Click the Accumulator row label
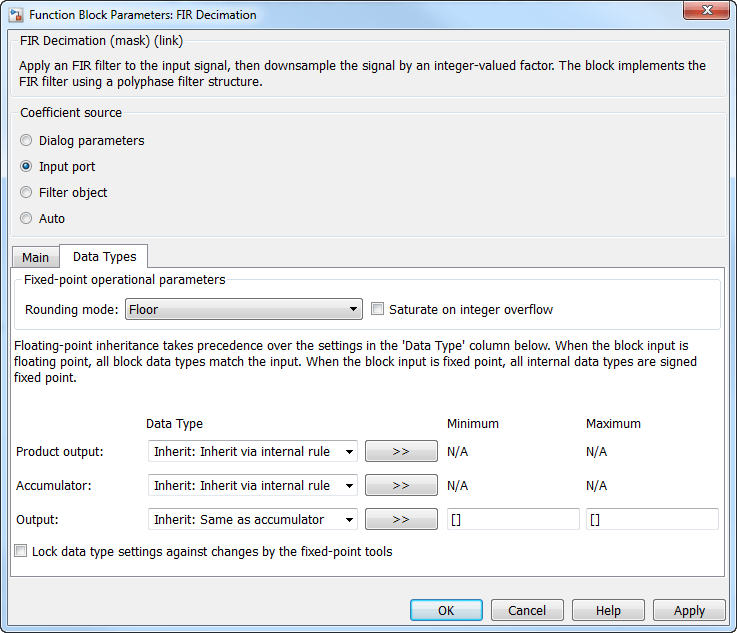The width and height of the screenshot is (737, 633). coord(54,485)
